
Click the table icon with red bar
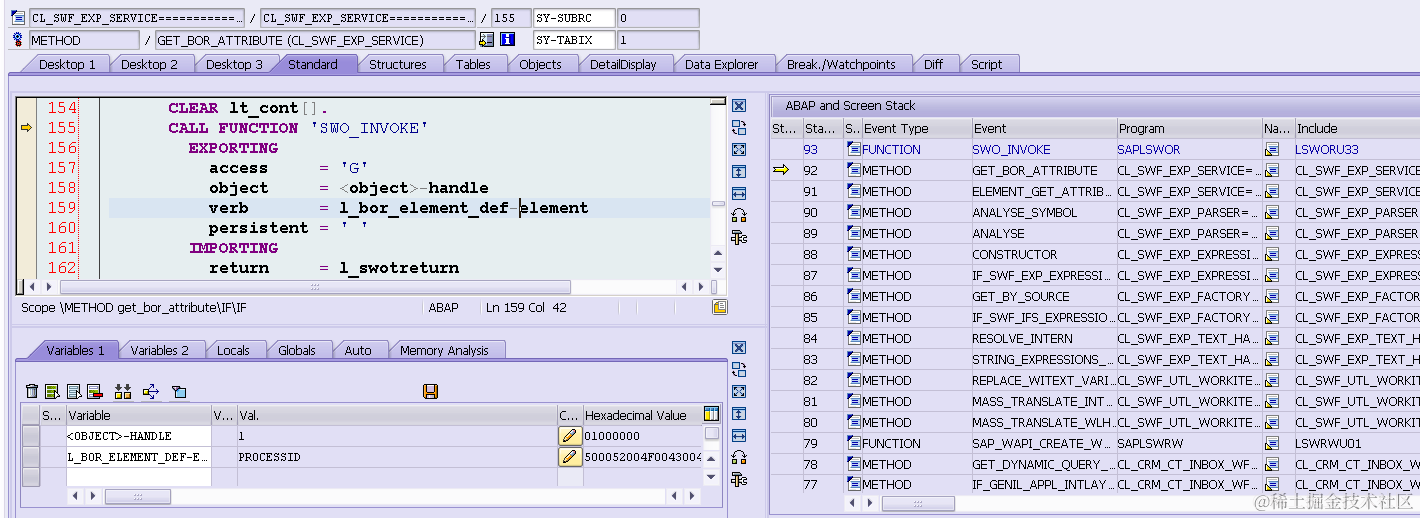pyautogui.click(x=95, y=391)
